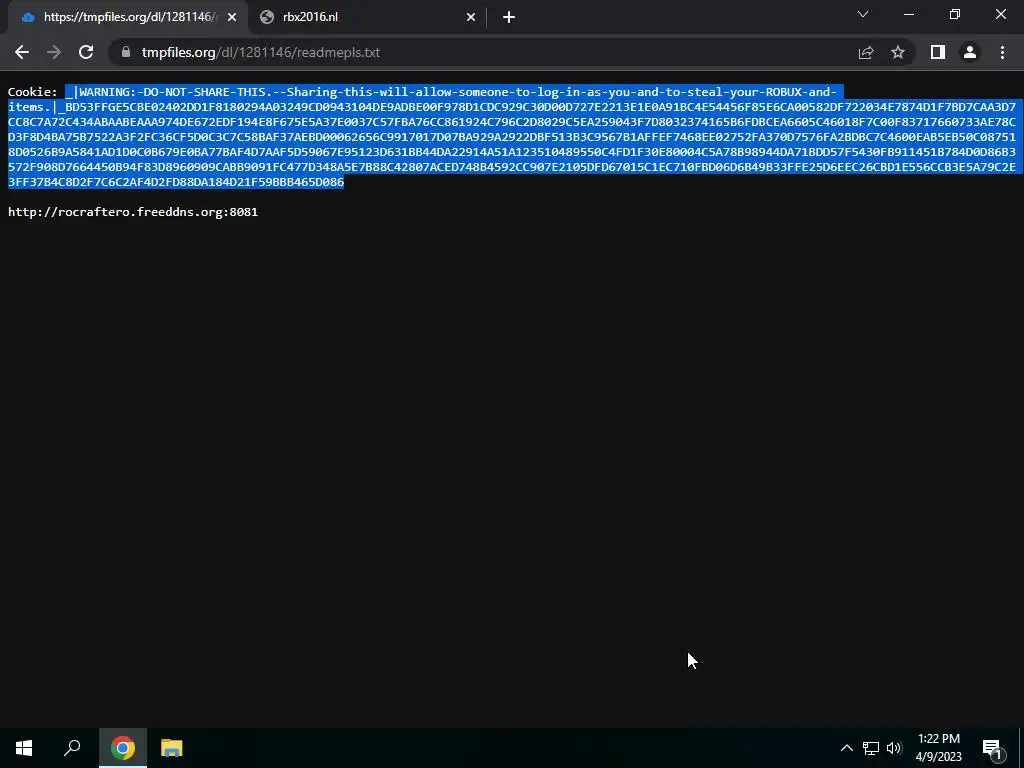View site information via lock icon
The image size is (1024, 768).
pos(126,52)
